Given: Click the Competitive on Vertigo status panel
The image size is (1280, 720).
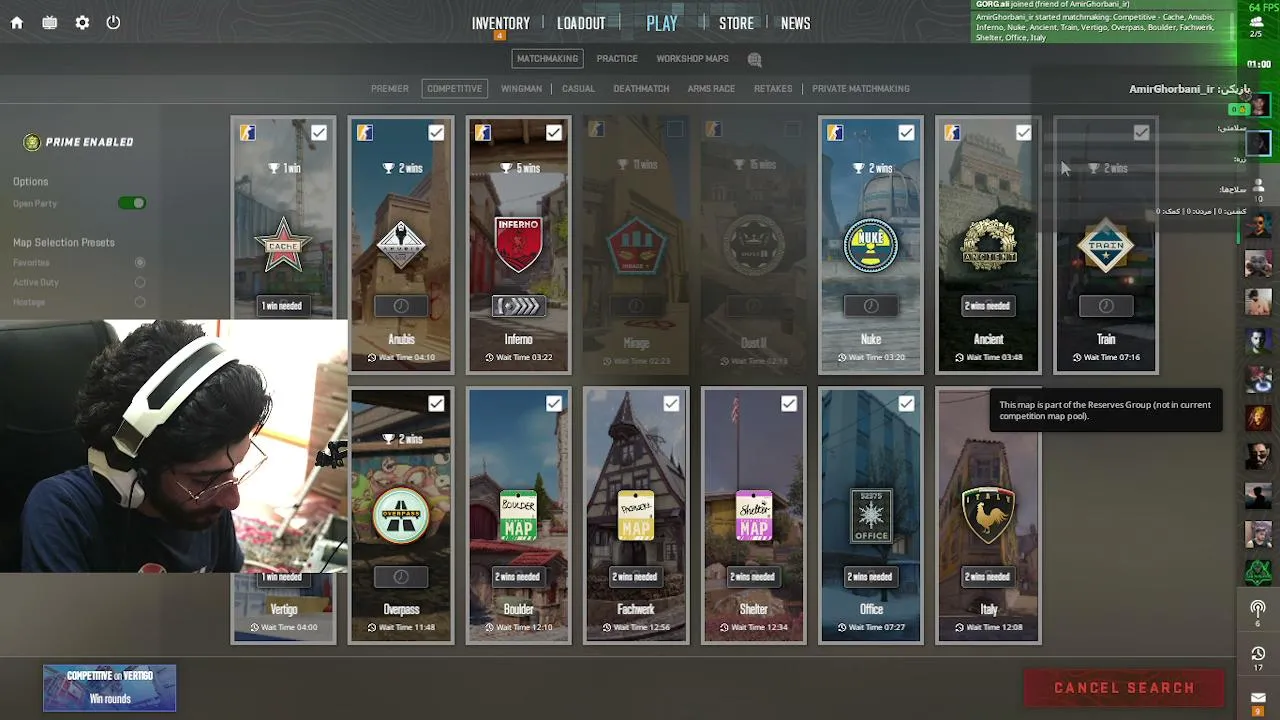Looking at the screenshot, I should click(110, 688).
